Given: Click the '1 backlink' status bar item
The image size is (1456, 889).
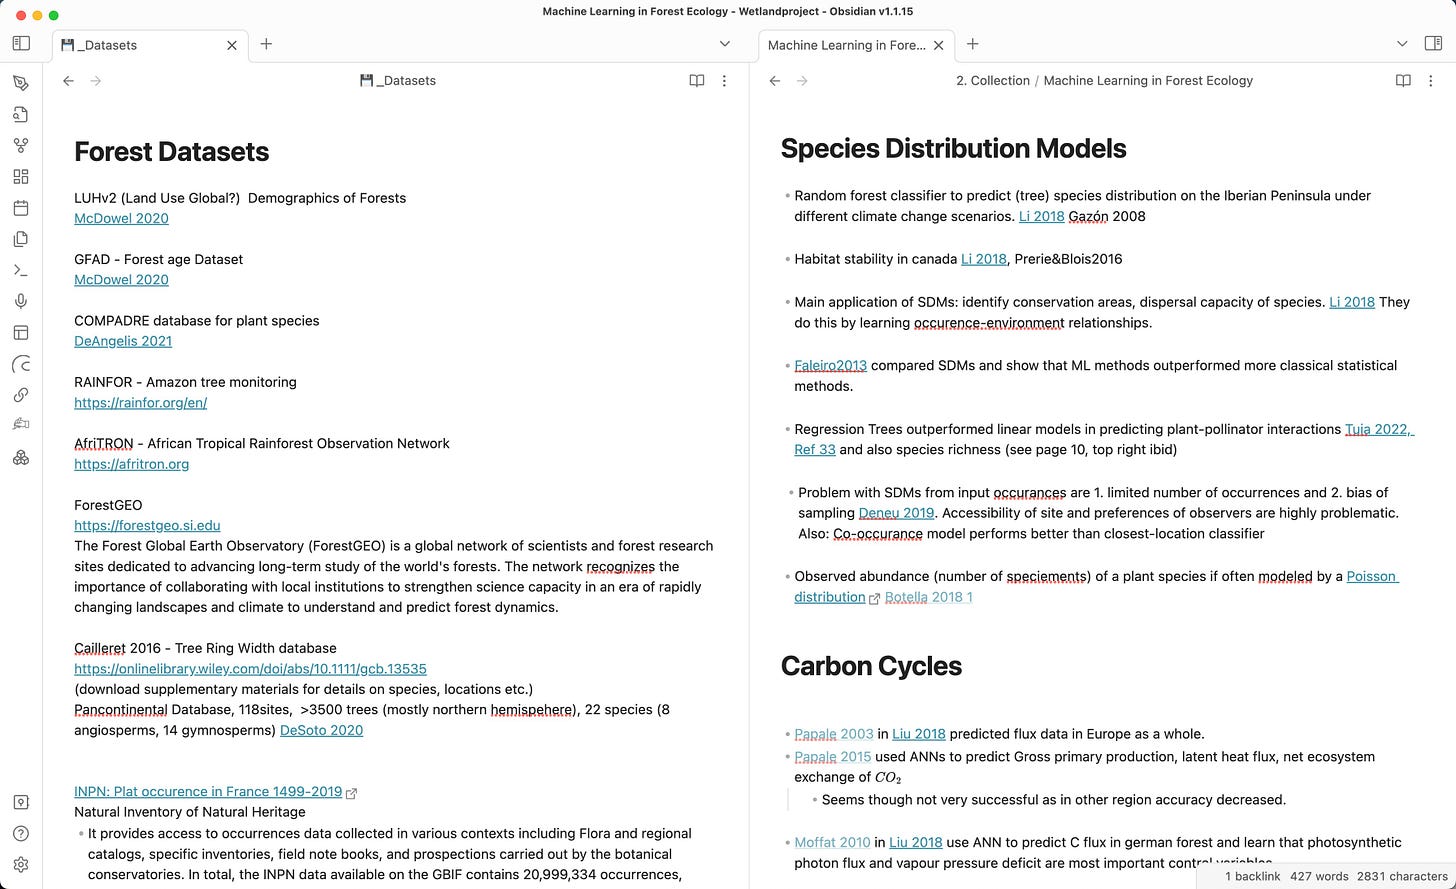Looking at the screenshot, I should [x=1252, y=876].
